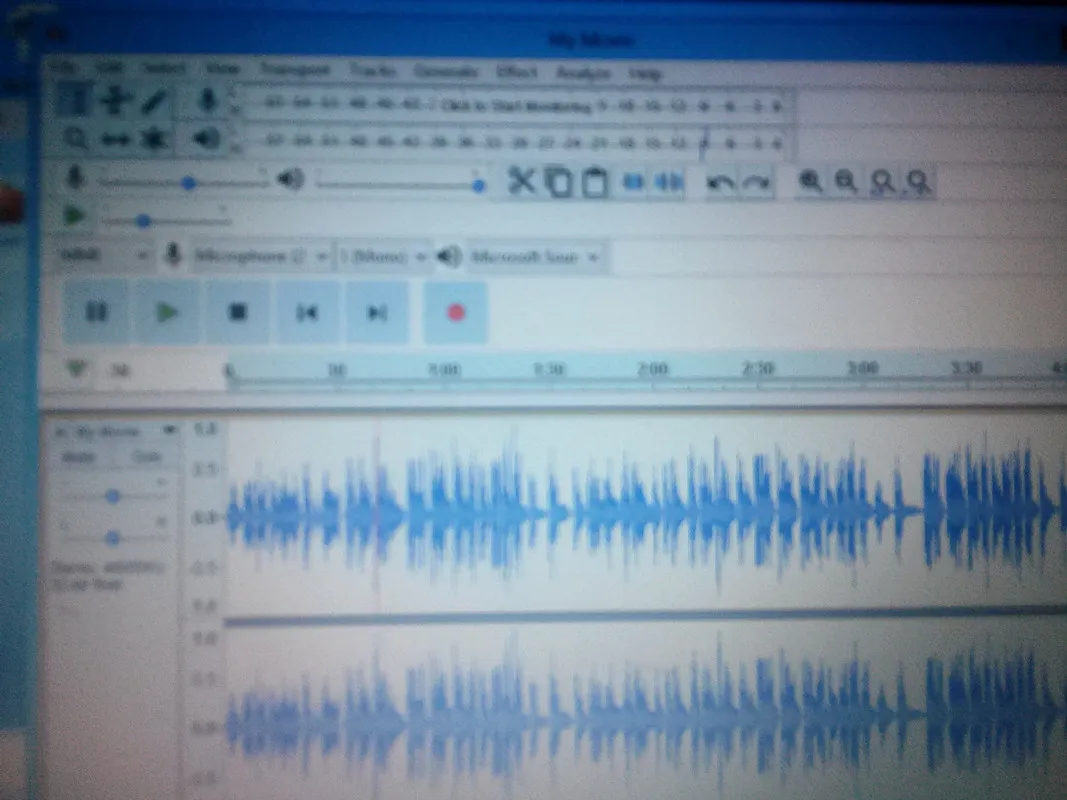Zoom out using the magnifier minus icon
The height and width of the screenshot is (800, 1067).
pos(847,182)
